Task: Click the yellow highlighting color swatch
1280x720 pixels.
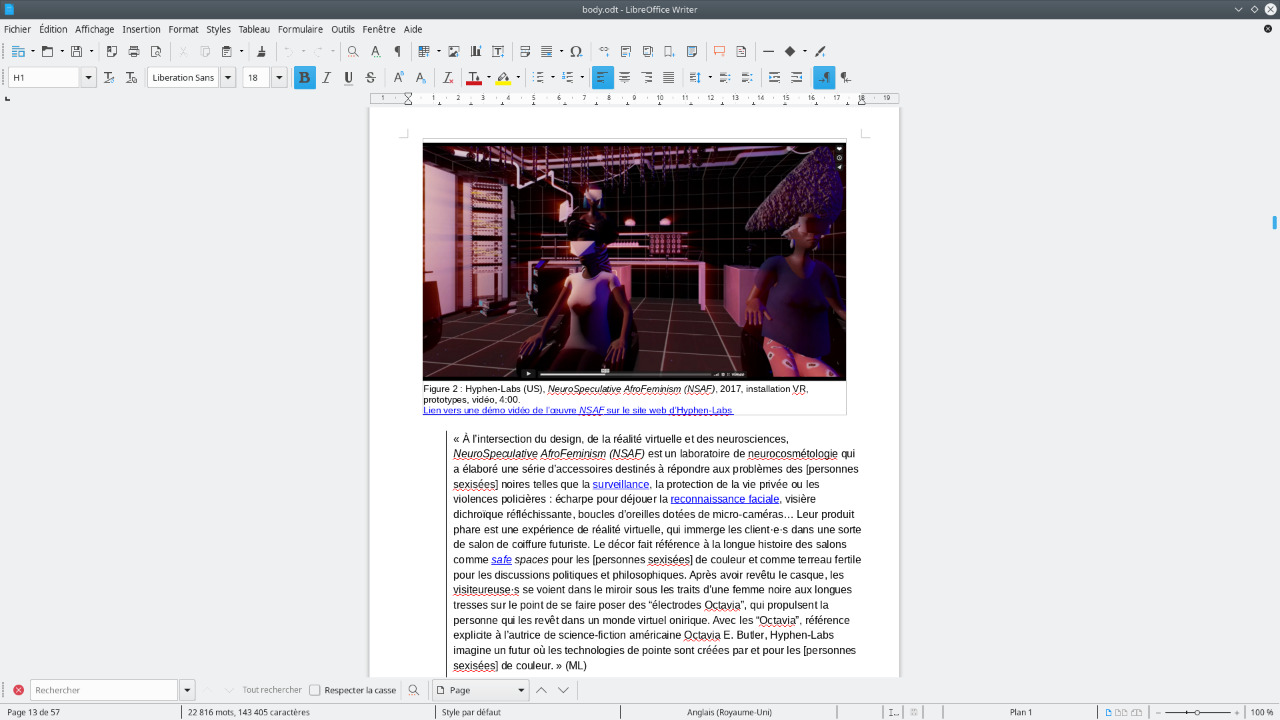Action: click(x=503, y=77)
